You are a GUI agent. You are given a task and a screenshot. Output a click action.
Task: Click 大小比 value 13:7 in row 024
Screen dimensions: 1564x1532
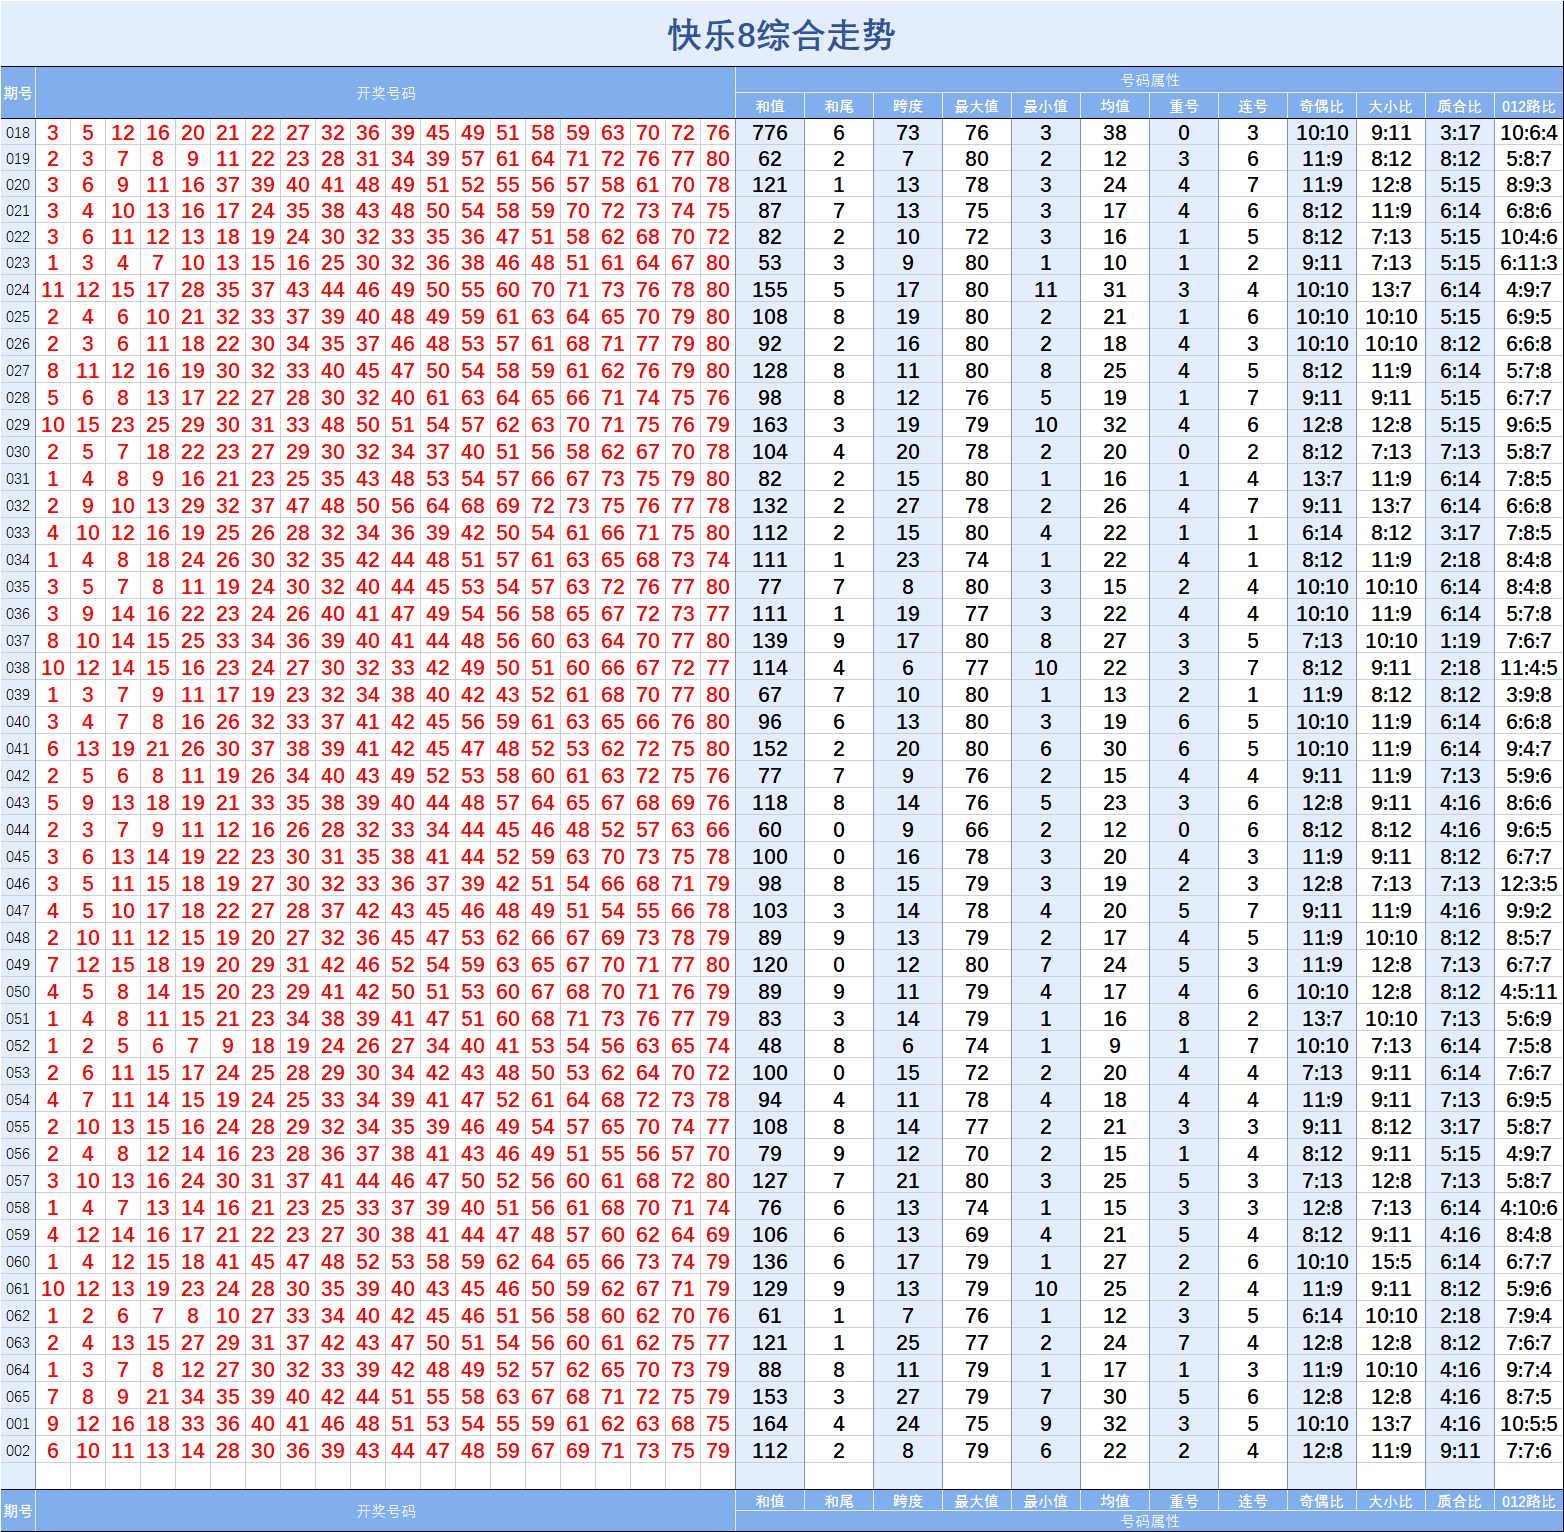click(1391, 290)
